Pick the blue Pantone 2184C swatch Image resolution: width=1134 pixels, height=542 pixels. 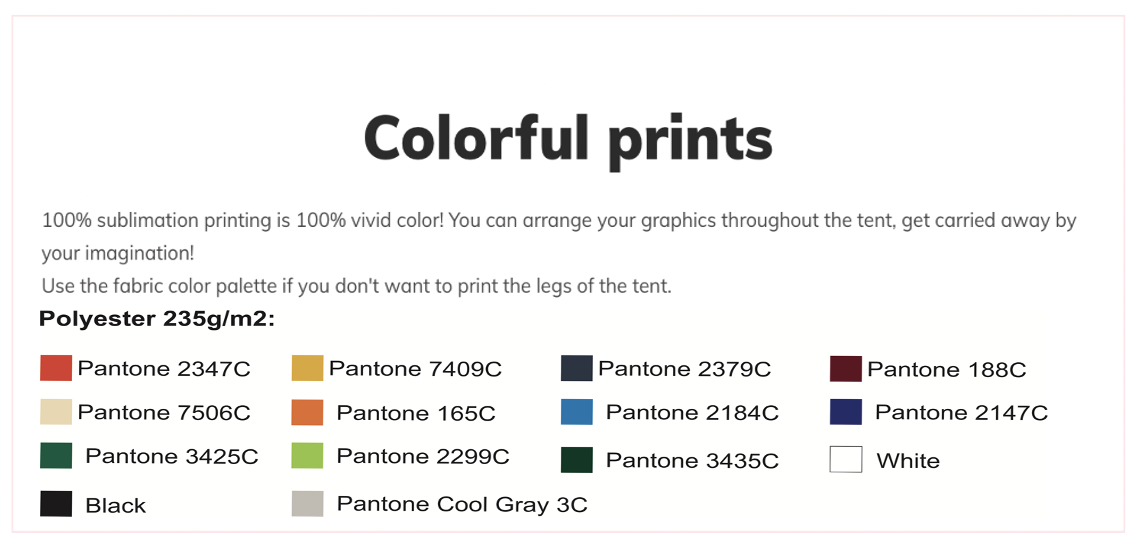tap(576, 412)
